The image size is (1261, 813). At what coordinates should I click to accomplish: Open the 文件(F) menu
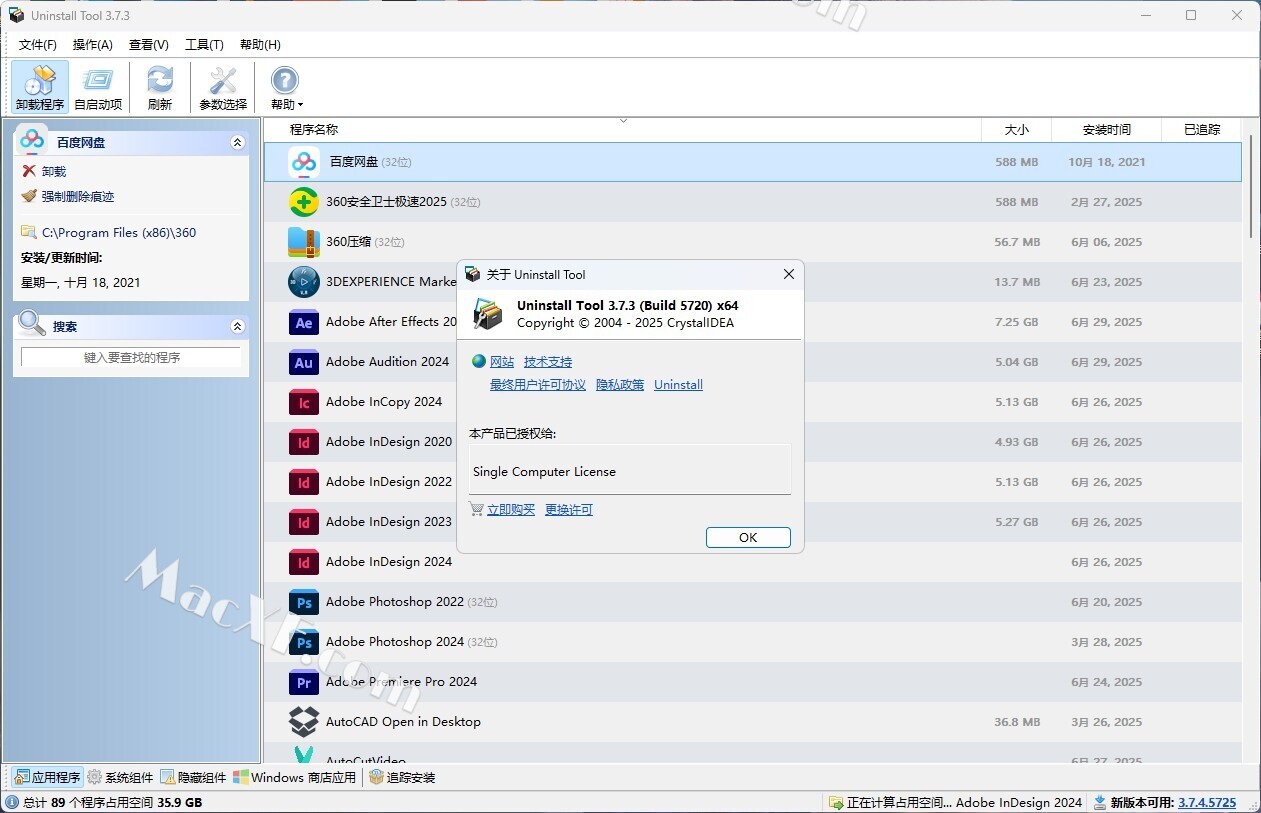pyautogui.click(x=38, y=45)
